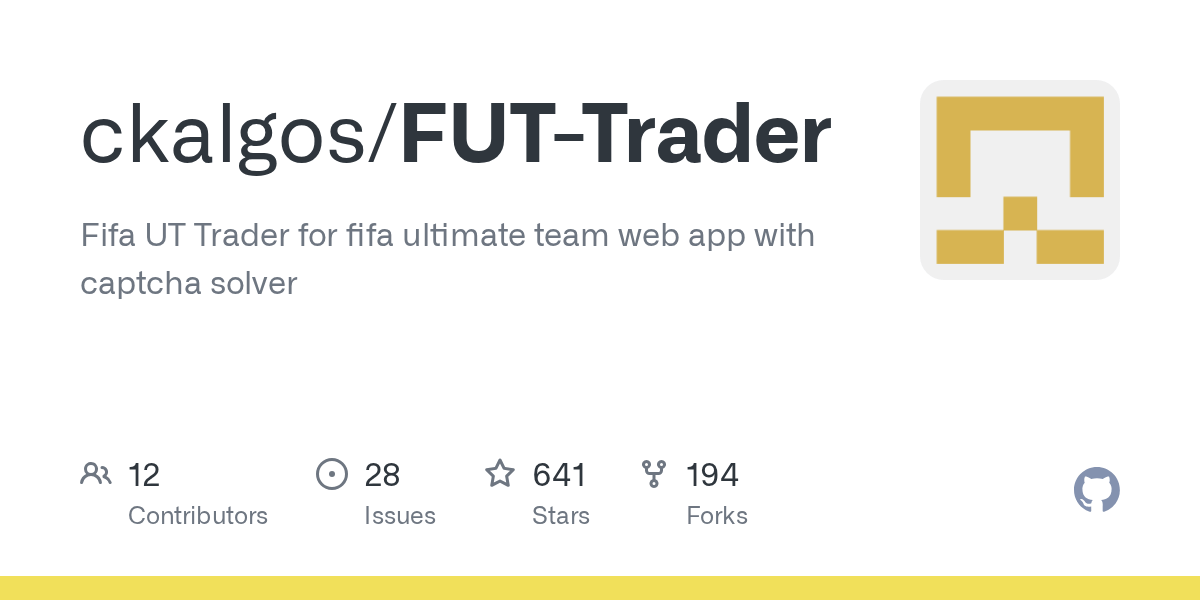Click the yellow language bar at bottom
The image size is (1200, 600).
pos(600,588)
